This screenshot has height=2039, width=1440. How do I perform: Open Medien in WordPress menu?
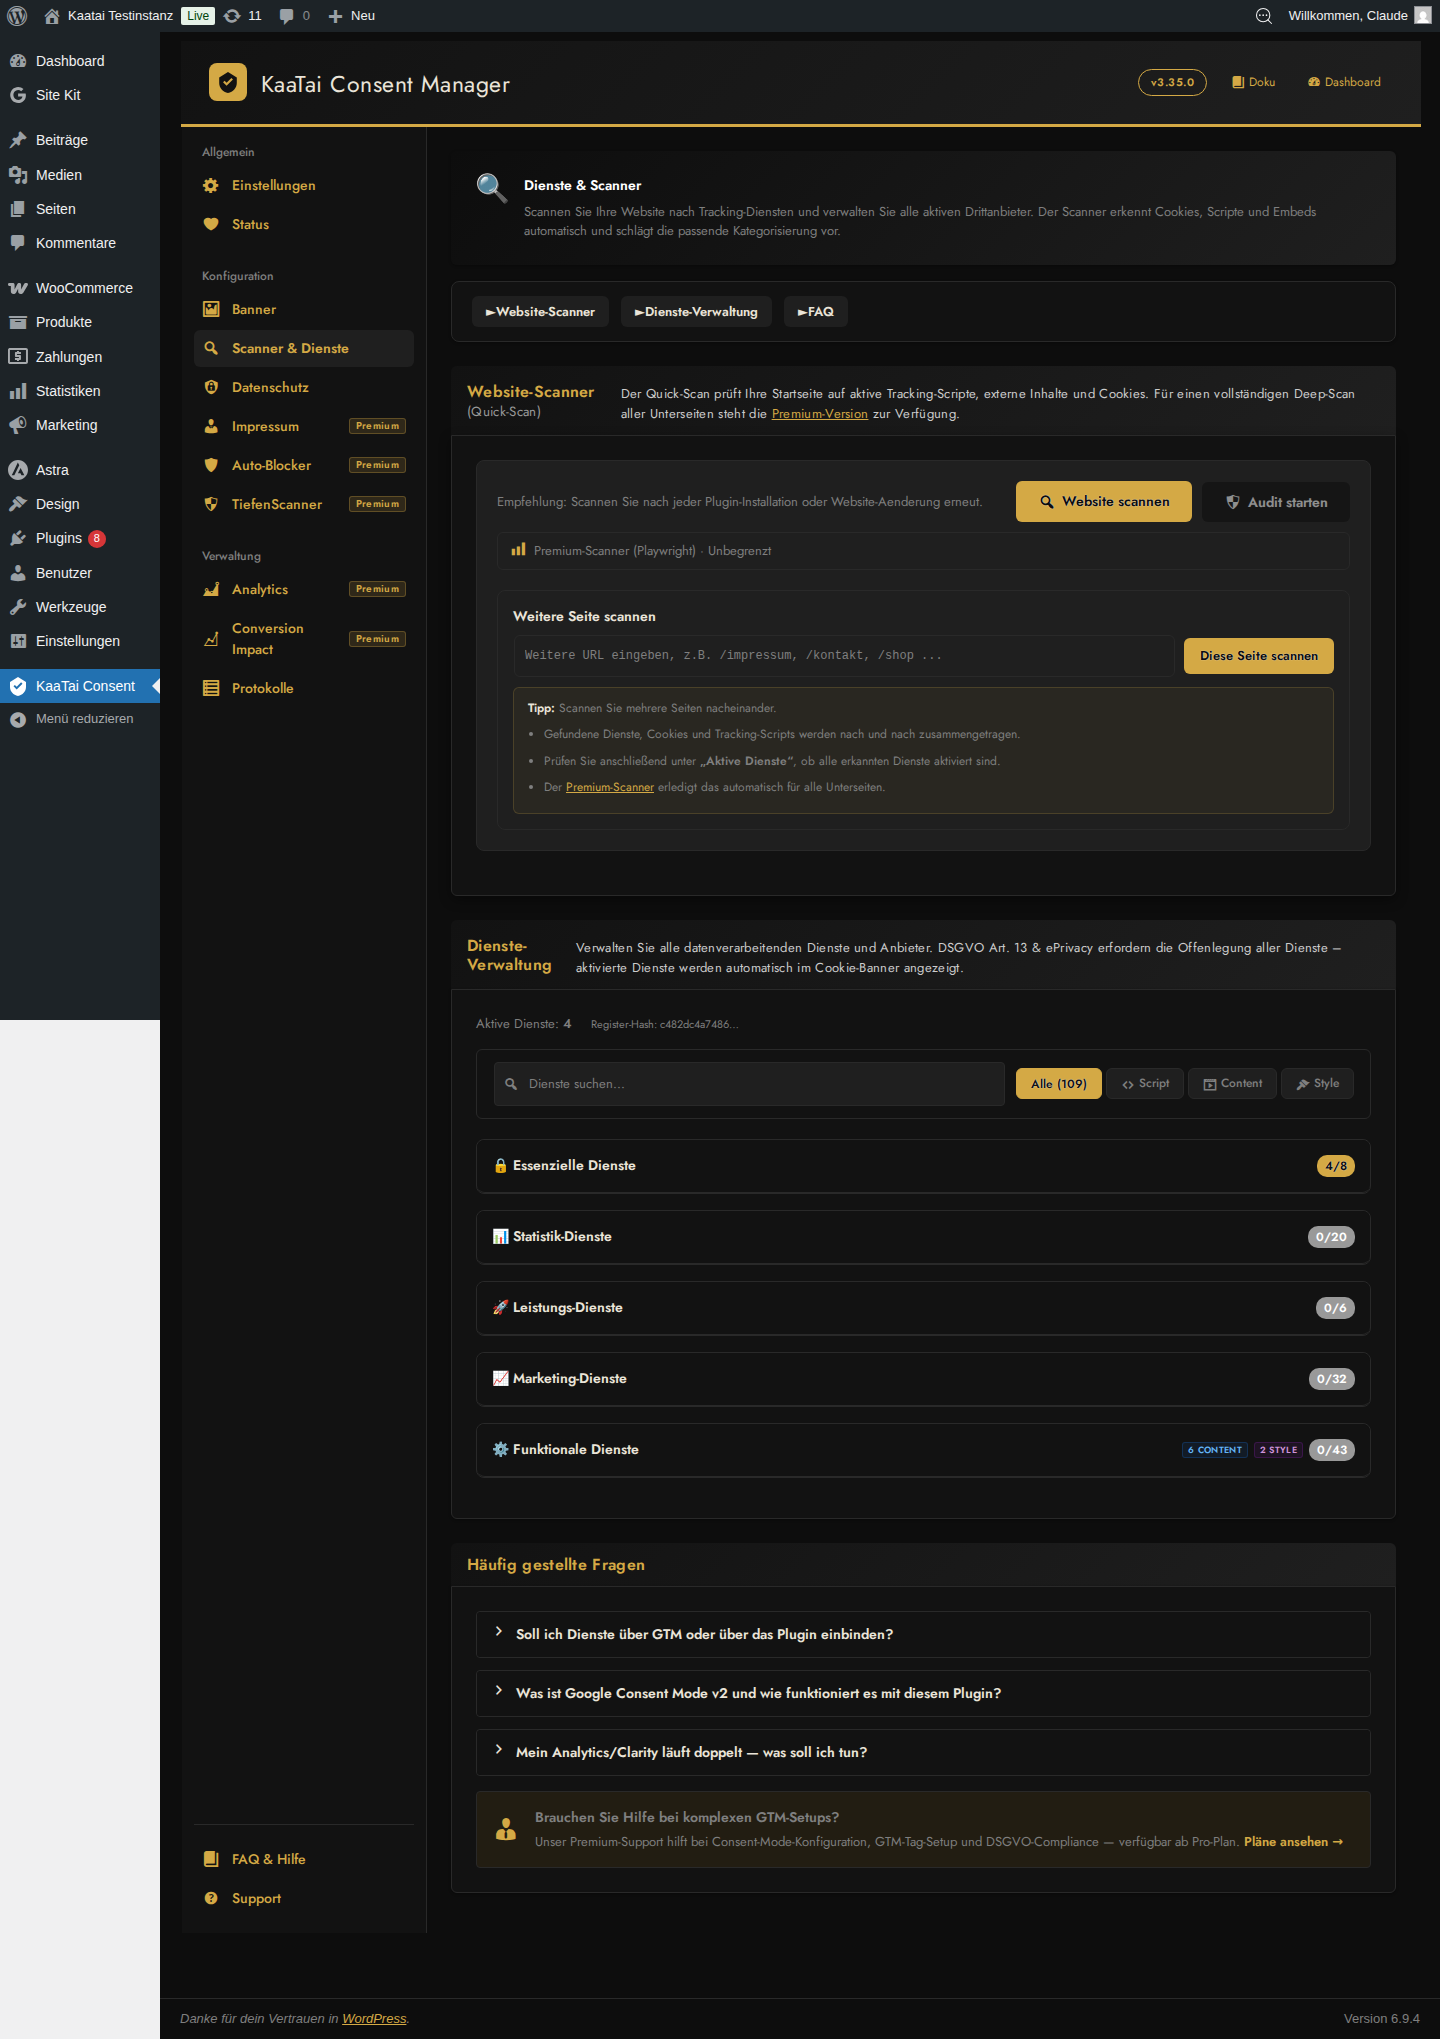[x=80, y=175]
